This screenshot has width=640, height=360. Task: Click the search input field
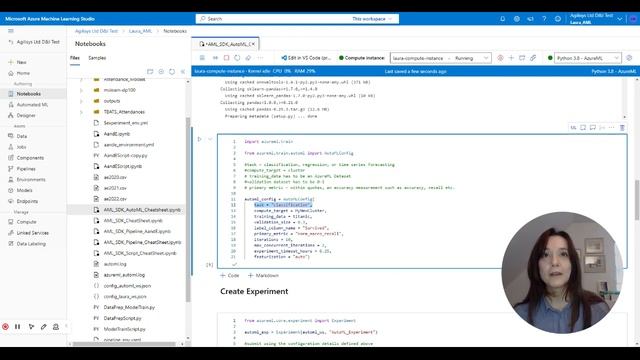pos(297,19)
